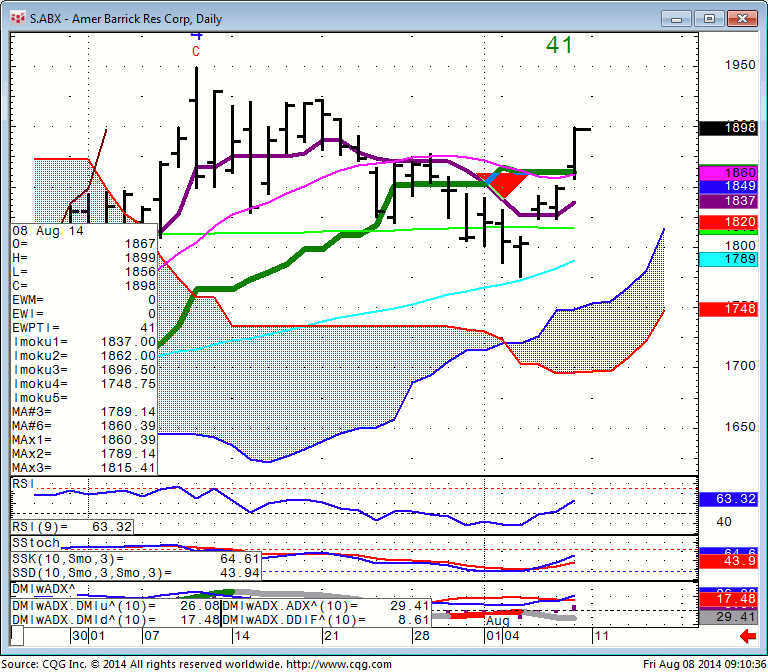Click the 28 date on the time axis
Image resolution: width=768 pixels, height=672 pixels.
(422, 636)
